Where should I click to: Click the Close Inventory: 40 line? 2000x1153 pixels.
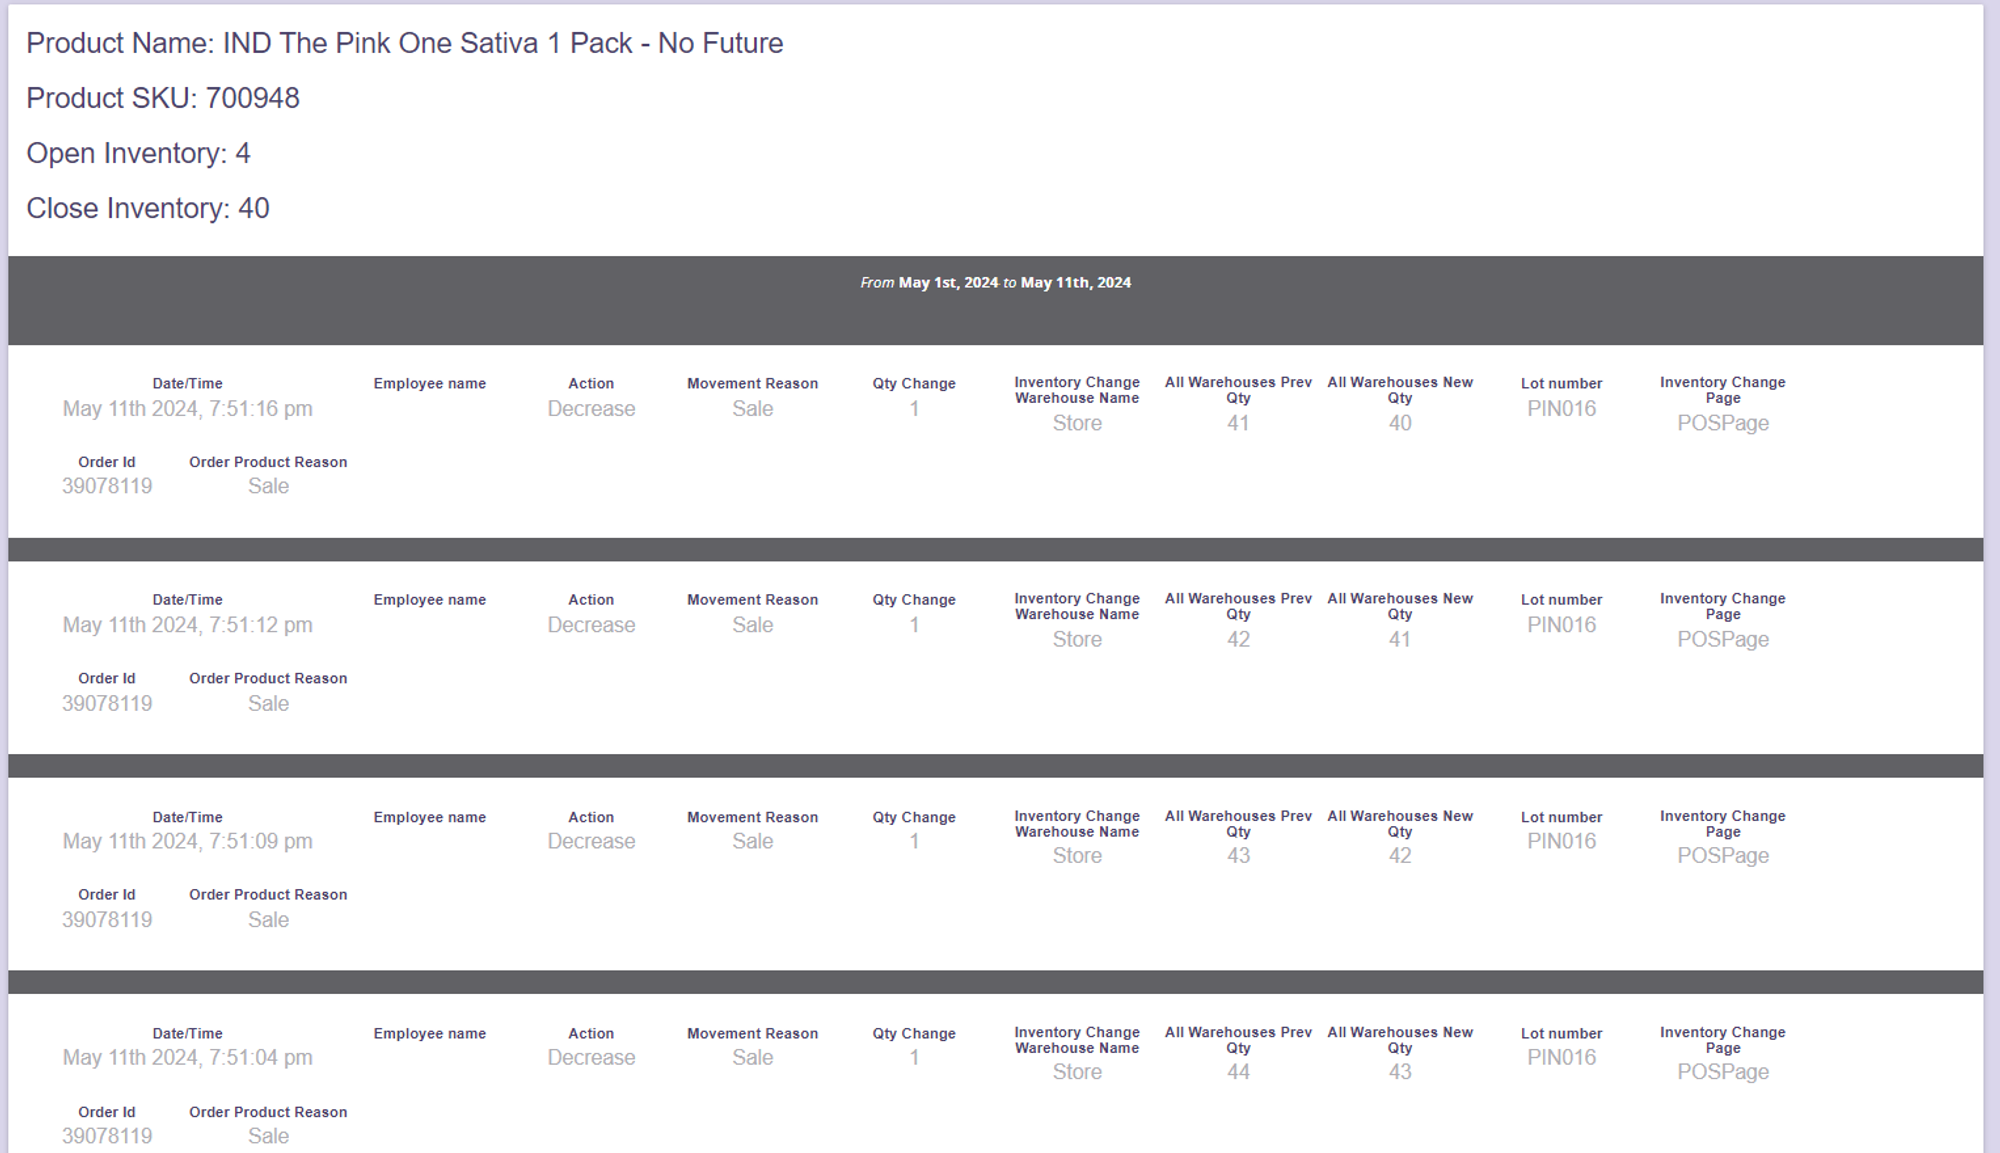[148, 208]
